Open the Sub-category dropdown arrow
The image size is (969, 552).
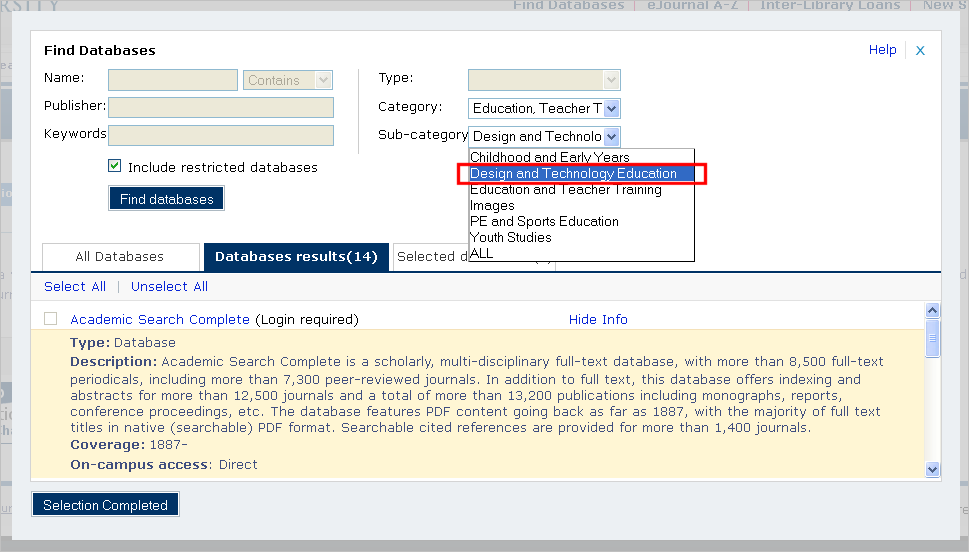pos(612,137)
